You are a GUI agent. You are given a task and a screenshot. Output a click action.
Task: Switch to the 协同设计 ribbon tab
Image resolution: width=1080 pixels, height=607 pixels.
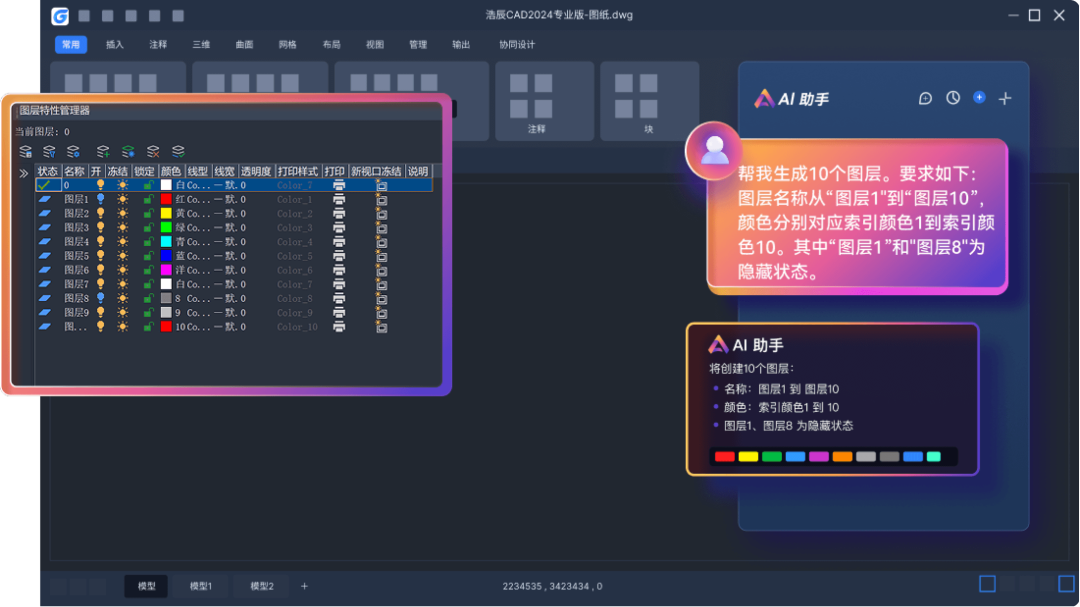click(517, 45)
